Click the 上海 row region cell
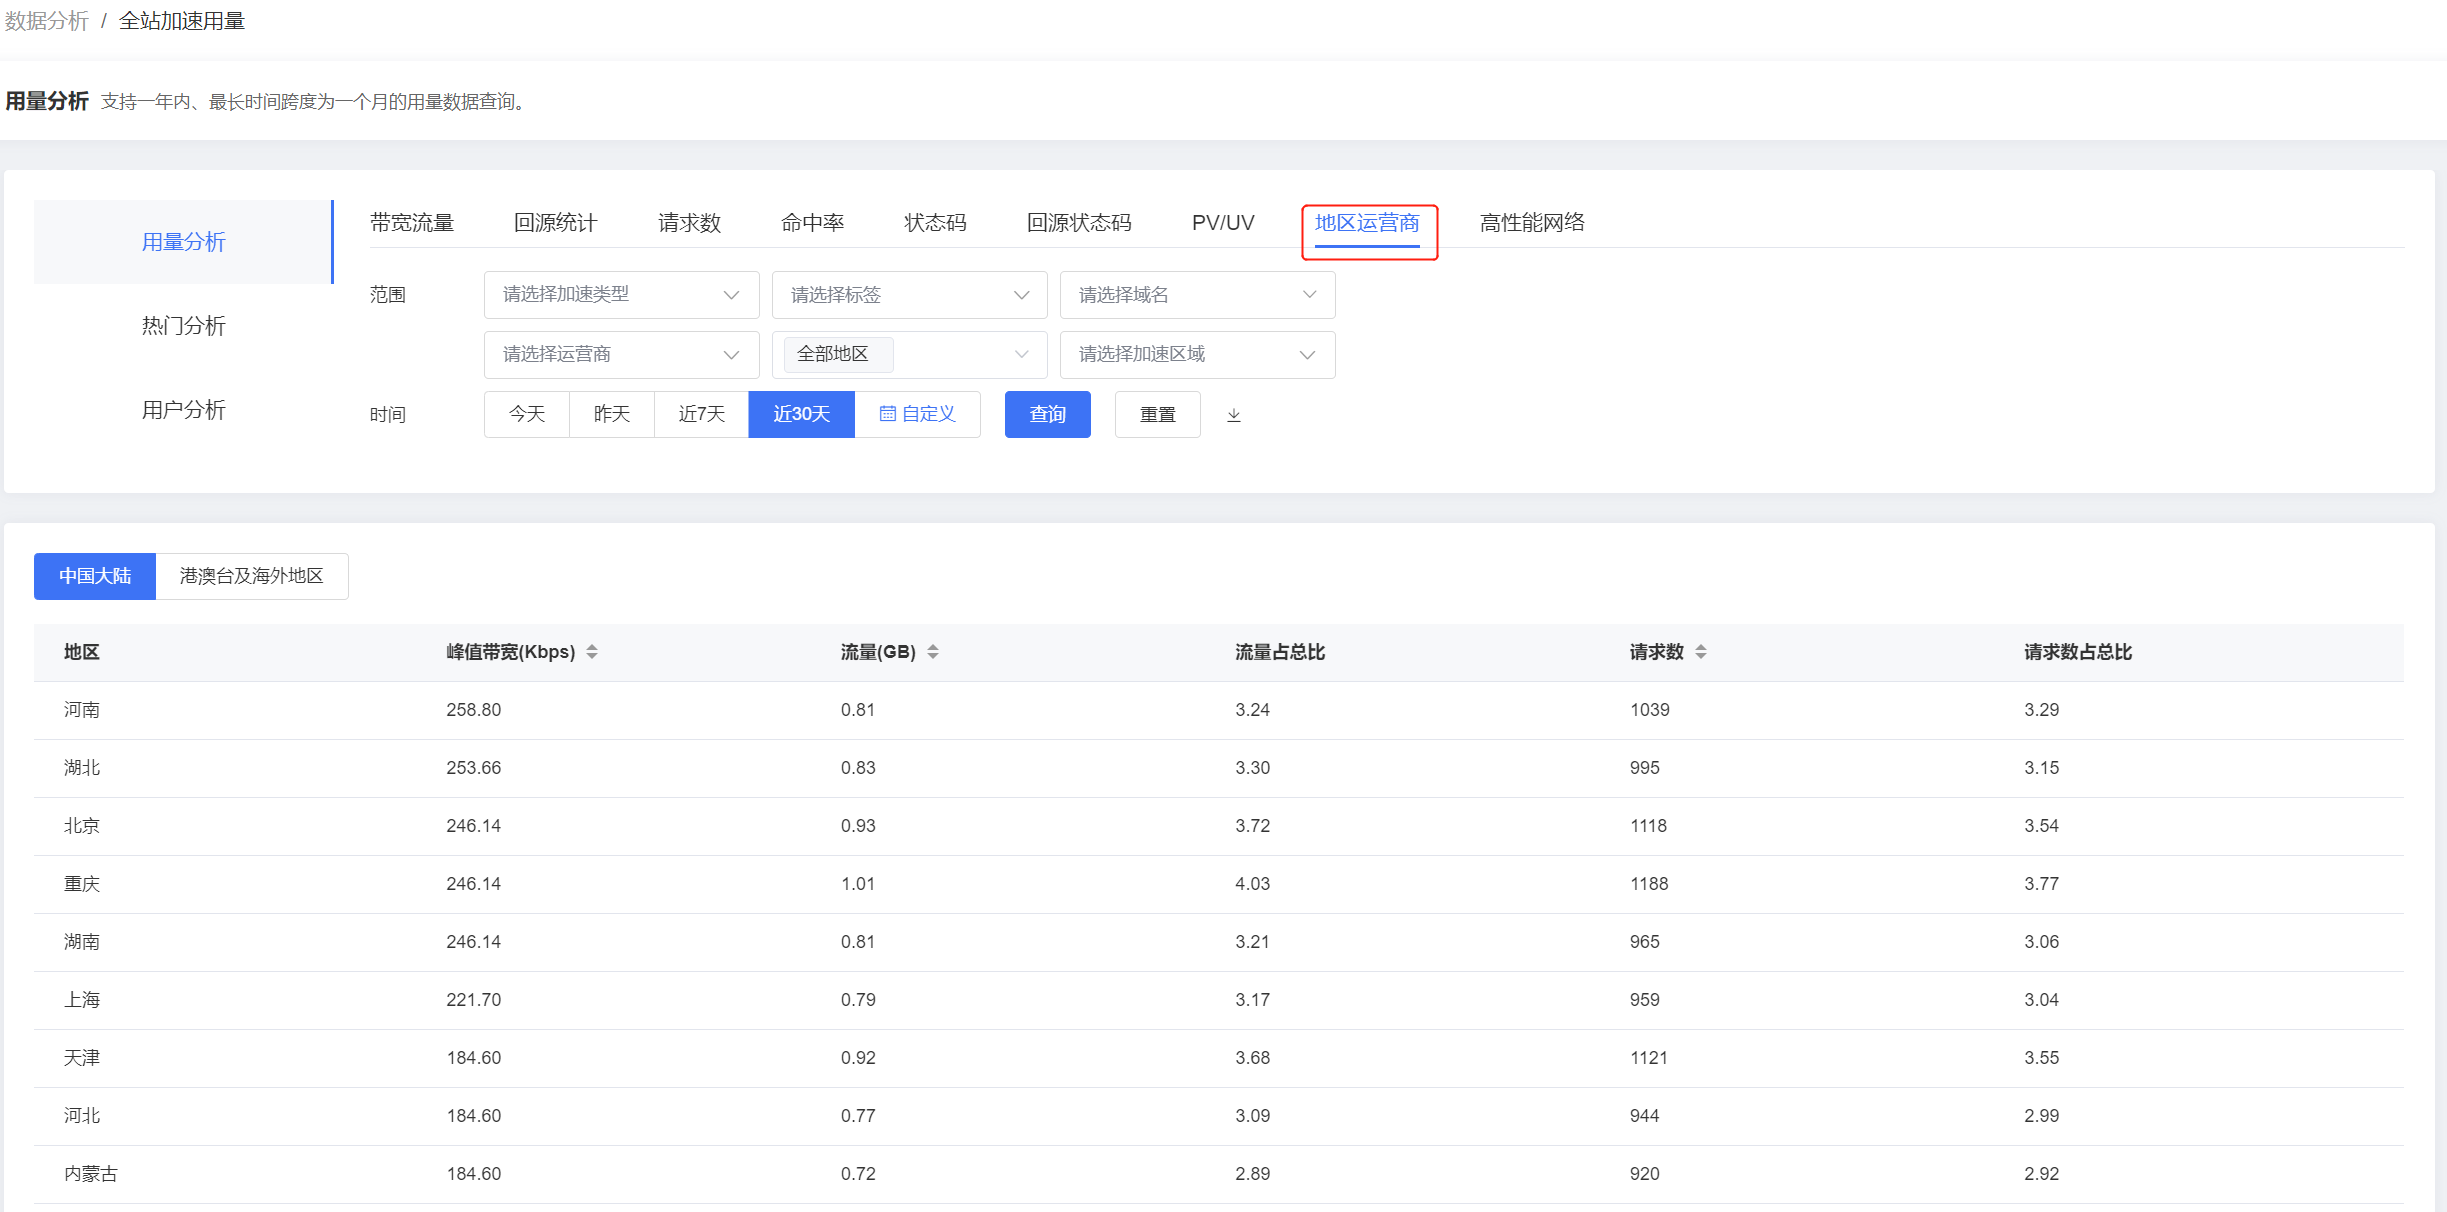Image resolution: width=2447 pixels, height=1212 pixels. click(x=82, y=1000)
